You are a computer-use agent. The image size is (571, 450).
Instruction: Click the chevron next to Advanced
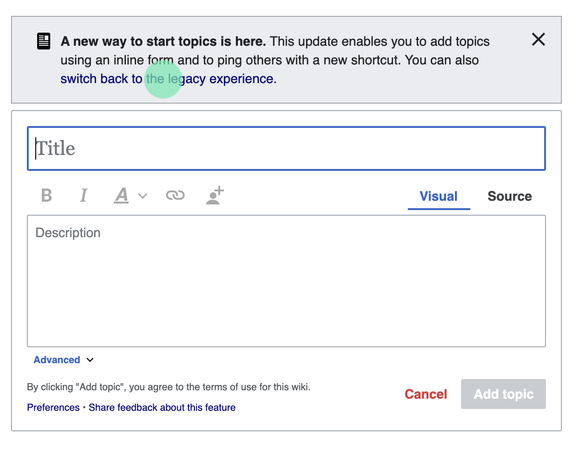(90, 360)
